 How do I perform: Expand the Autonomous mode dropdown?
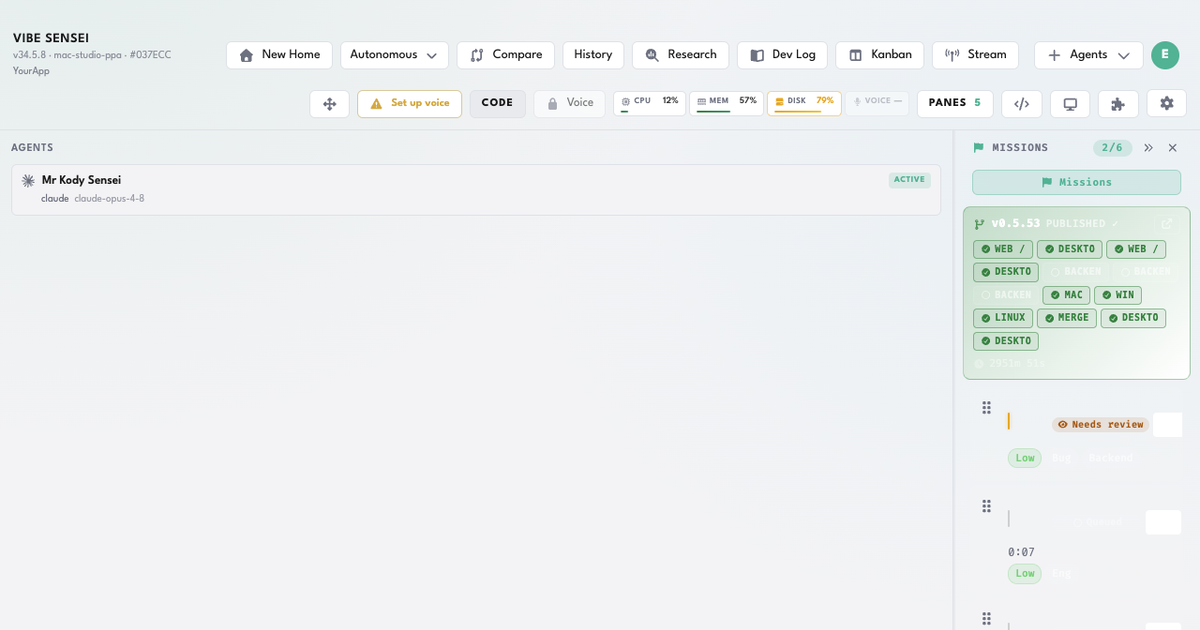coord(394,55)
